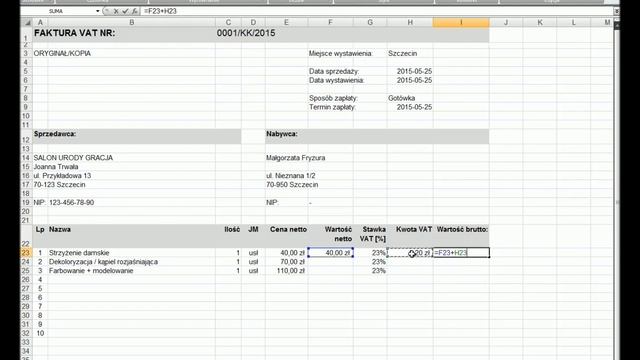The image size is (640, 360).
Task: Select the price cell 70,00 zł
Action: pos(287,262)
